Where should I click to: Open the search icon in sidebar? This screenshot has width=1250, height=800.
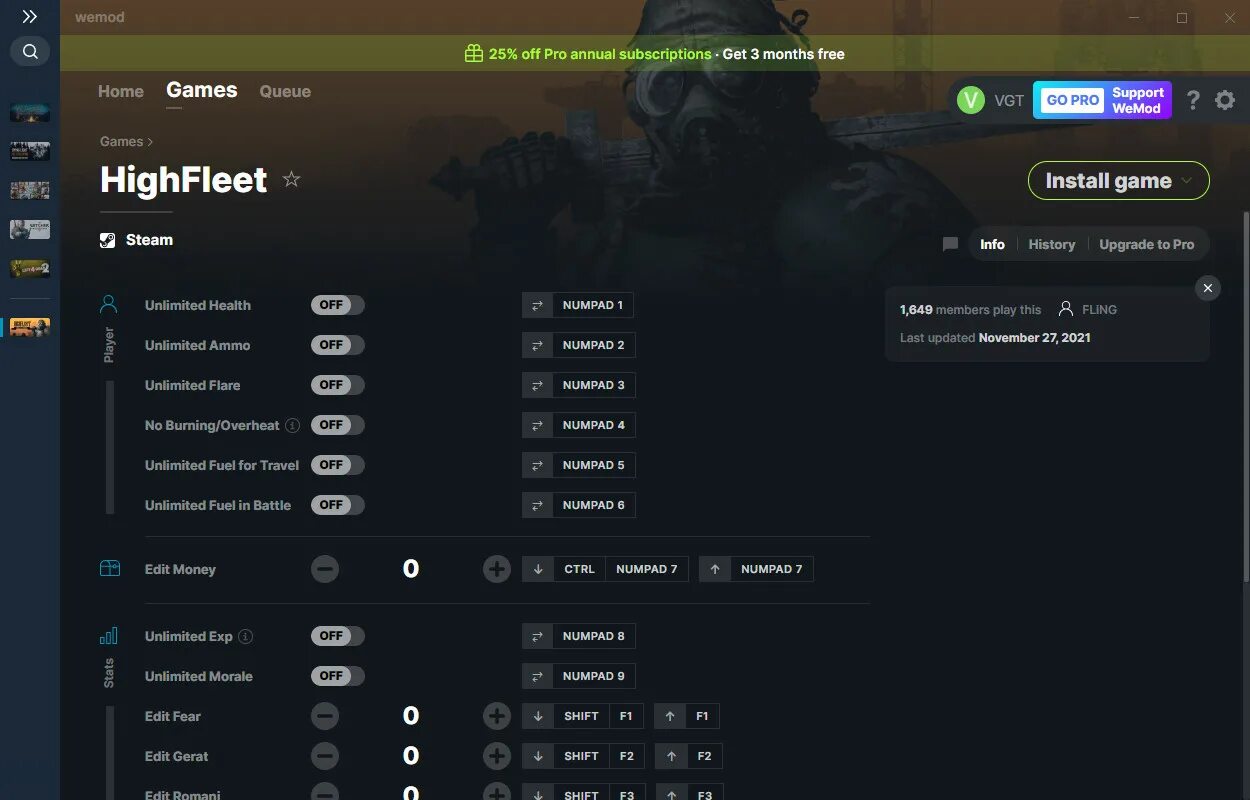[30, 51]
